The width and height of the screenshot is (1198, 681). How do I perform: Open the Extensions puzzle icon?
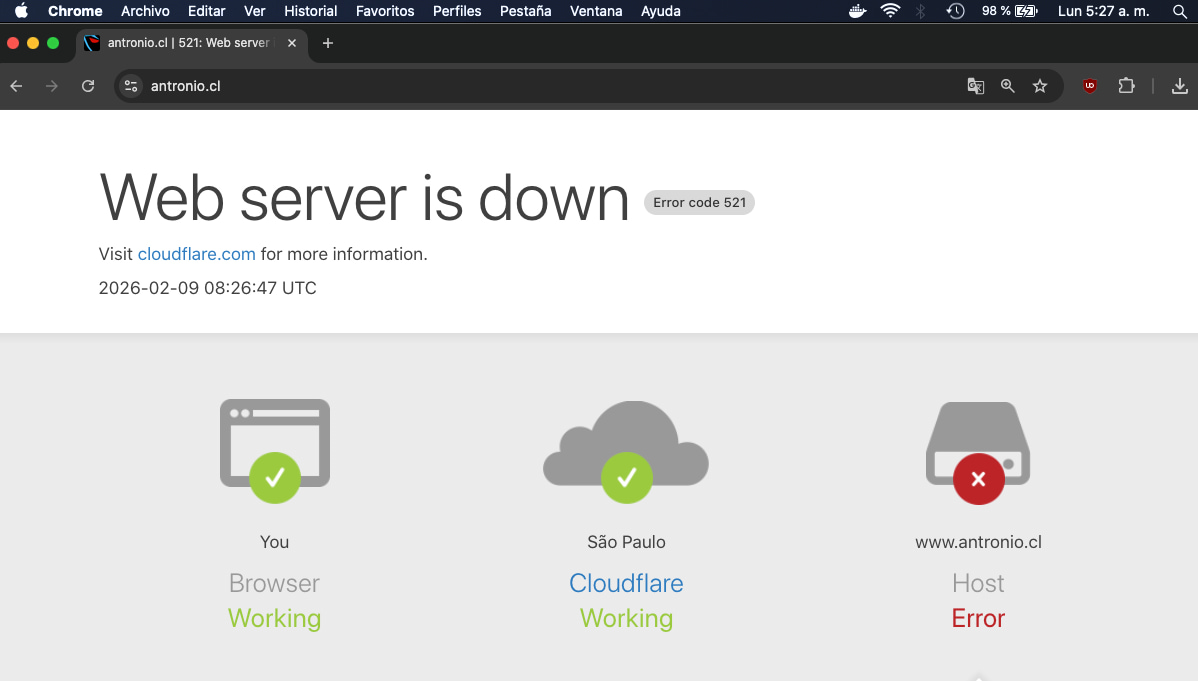[x=1126, y=86]
